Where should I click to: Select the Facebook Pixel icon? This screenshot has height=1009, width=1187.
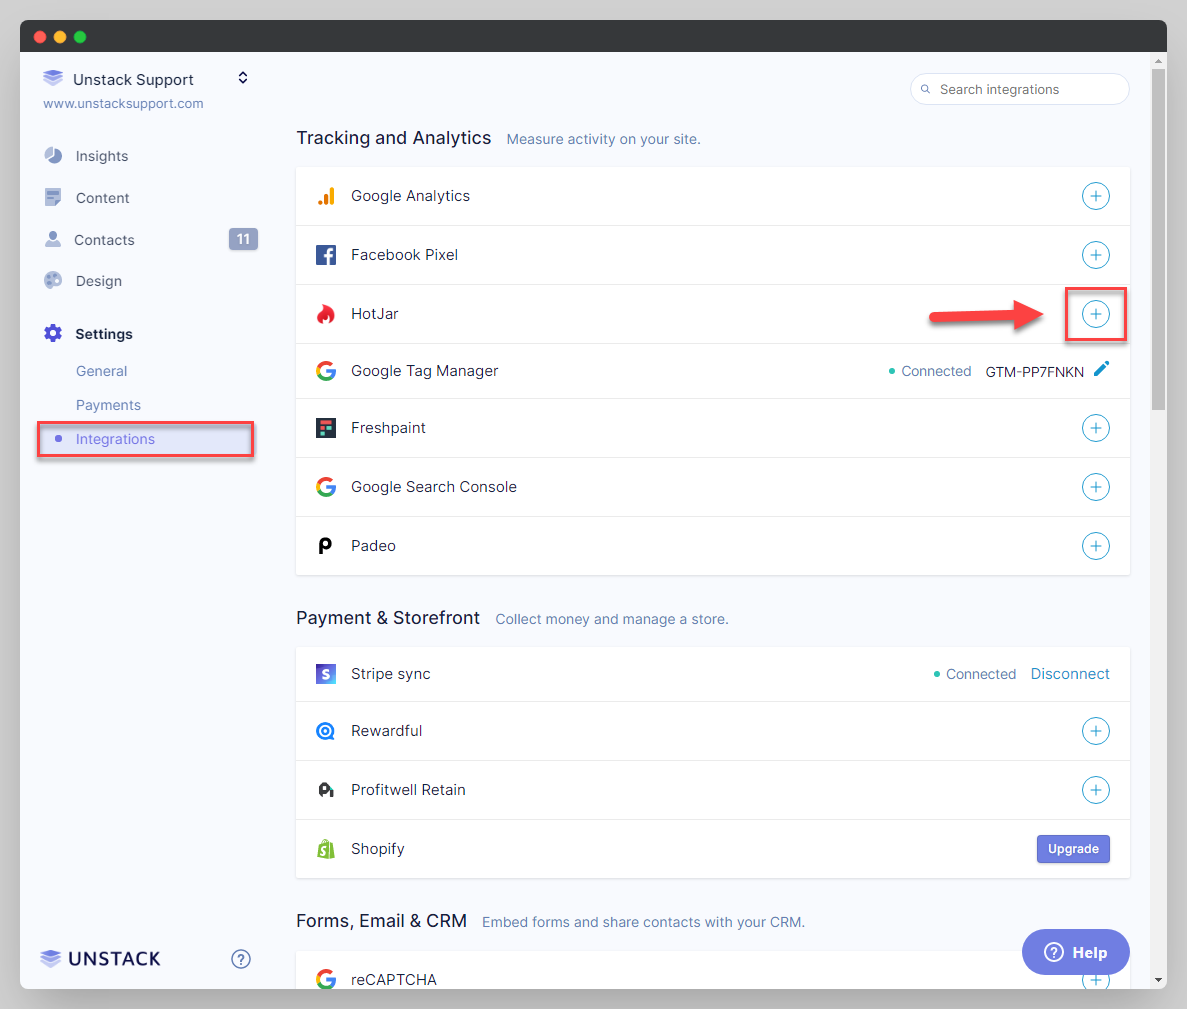(326, 255)
